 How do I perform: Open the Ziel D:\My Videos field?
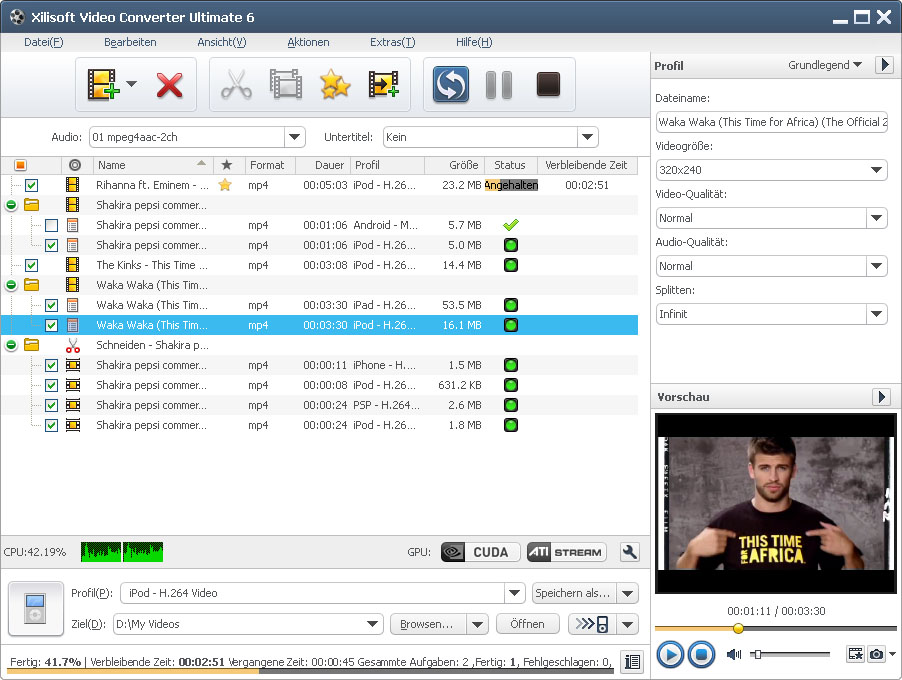point(248,624)
